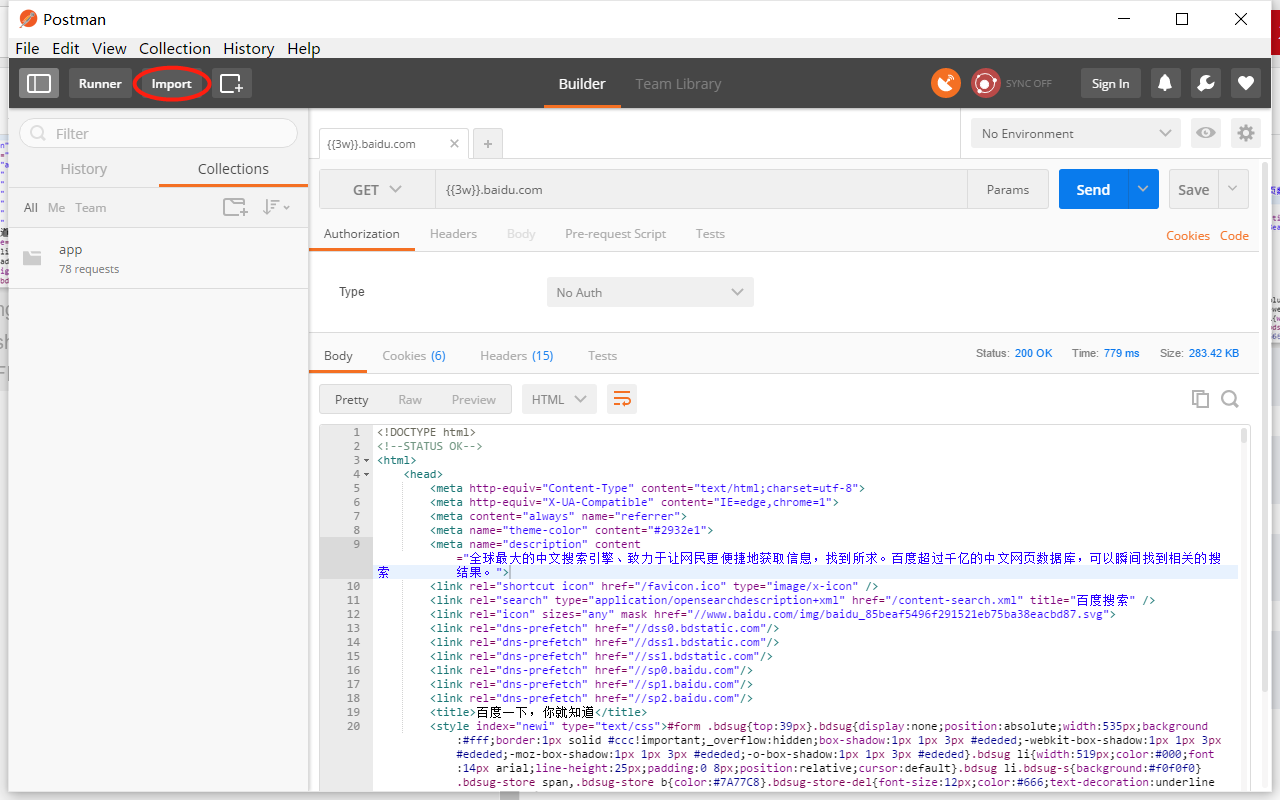Add a new request tab
Screen dimensions: 1280x800
(488, 144)
